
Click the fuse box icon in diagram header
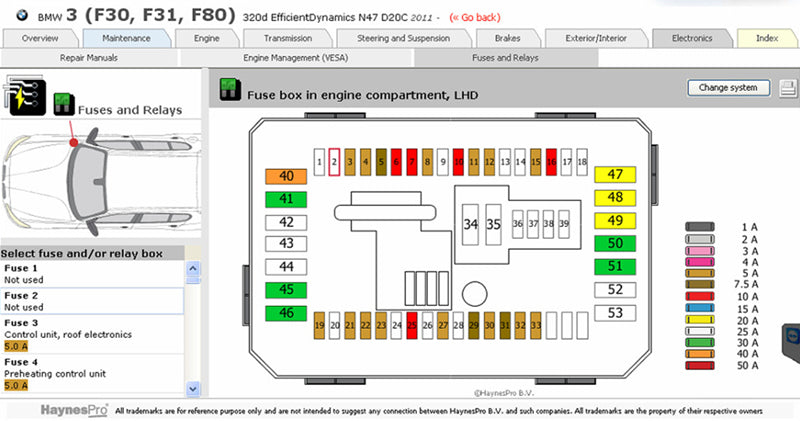228,94
